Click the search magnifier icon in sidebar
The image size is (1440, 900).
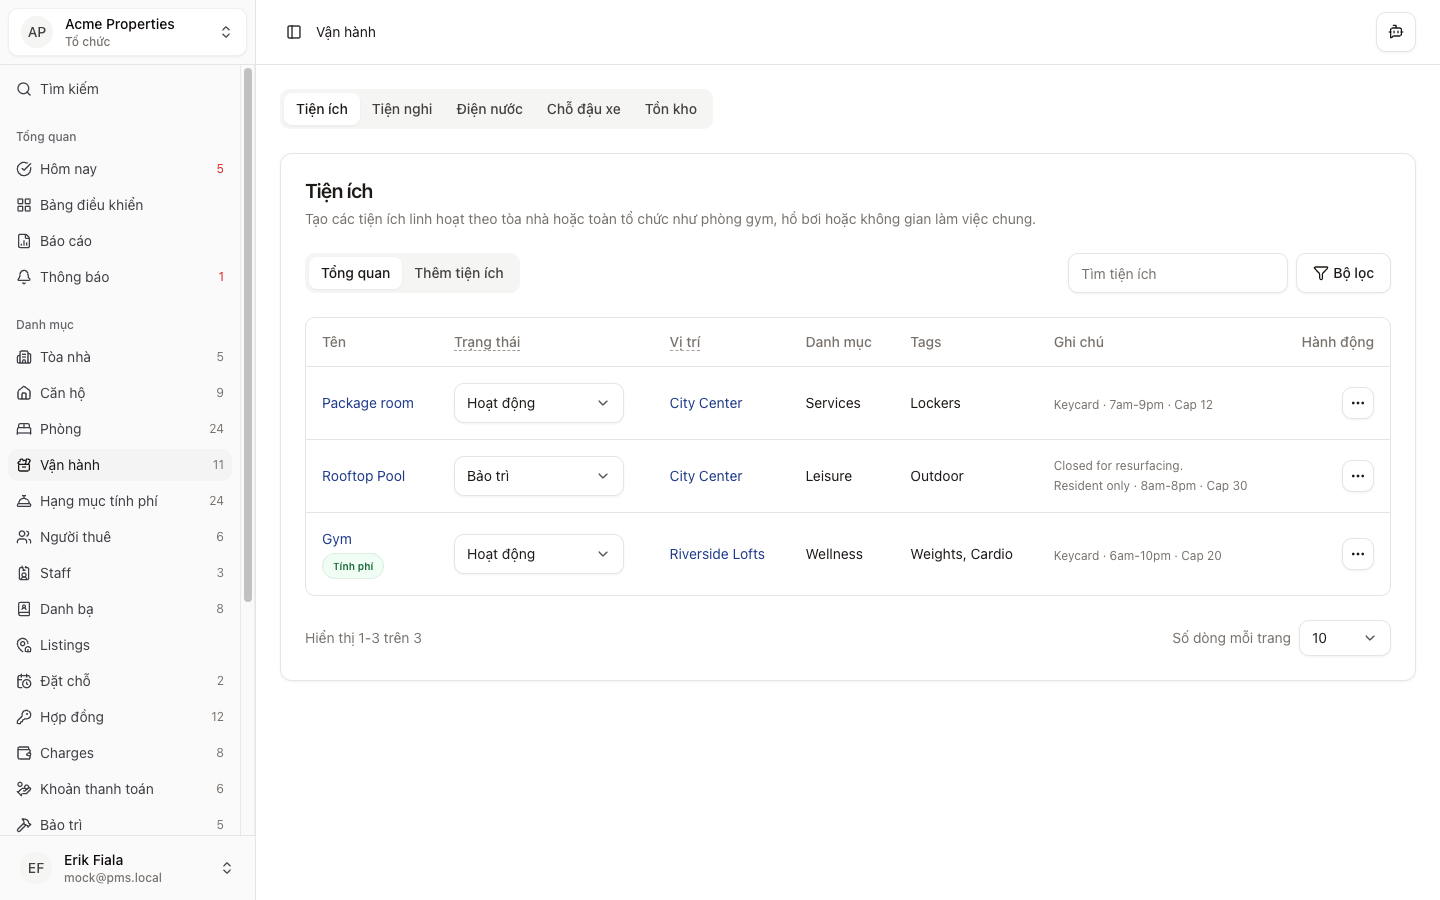24,89
